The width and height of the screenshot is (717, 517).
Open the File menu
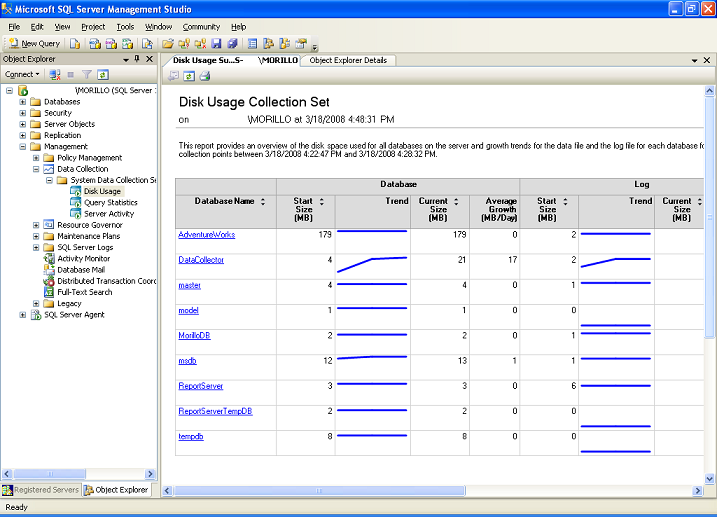(x=14, y=27)
